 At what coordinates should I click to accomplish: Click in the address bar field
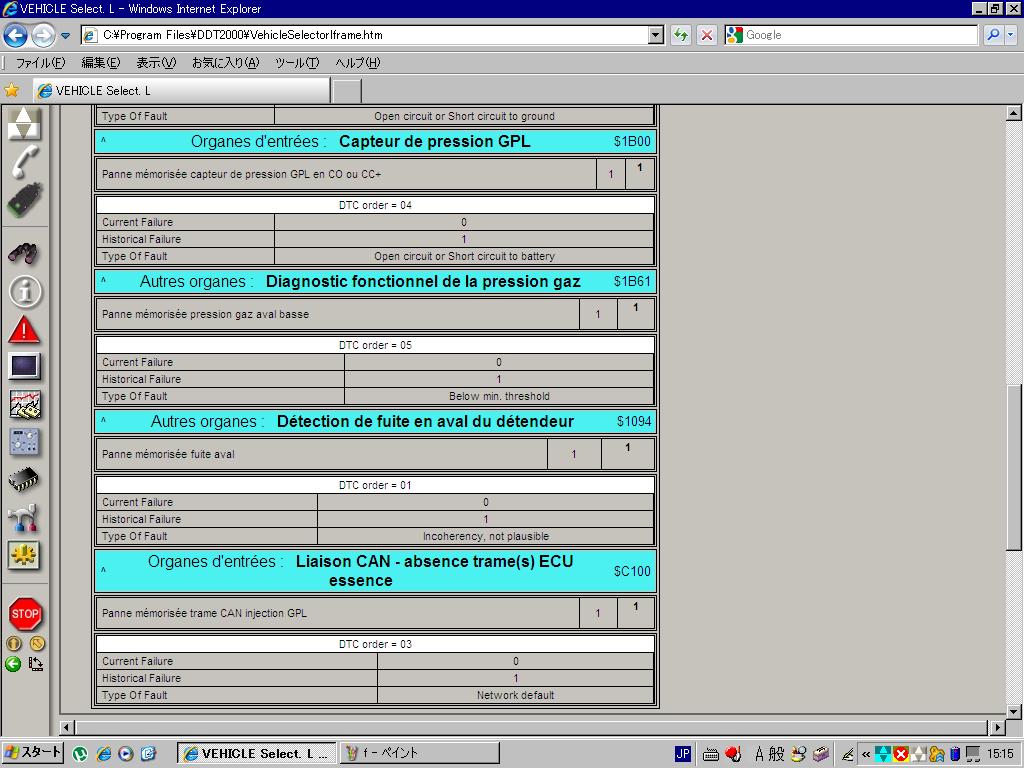[x=374, y=35]
